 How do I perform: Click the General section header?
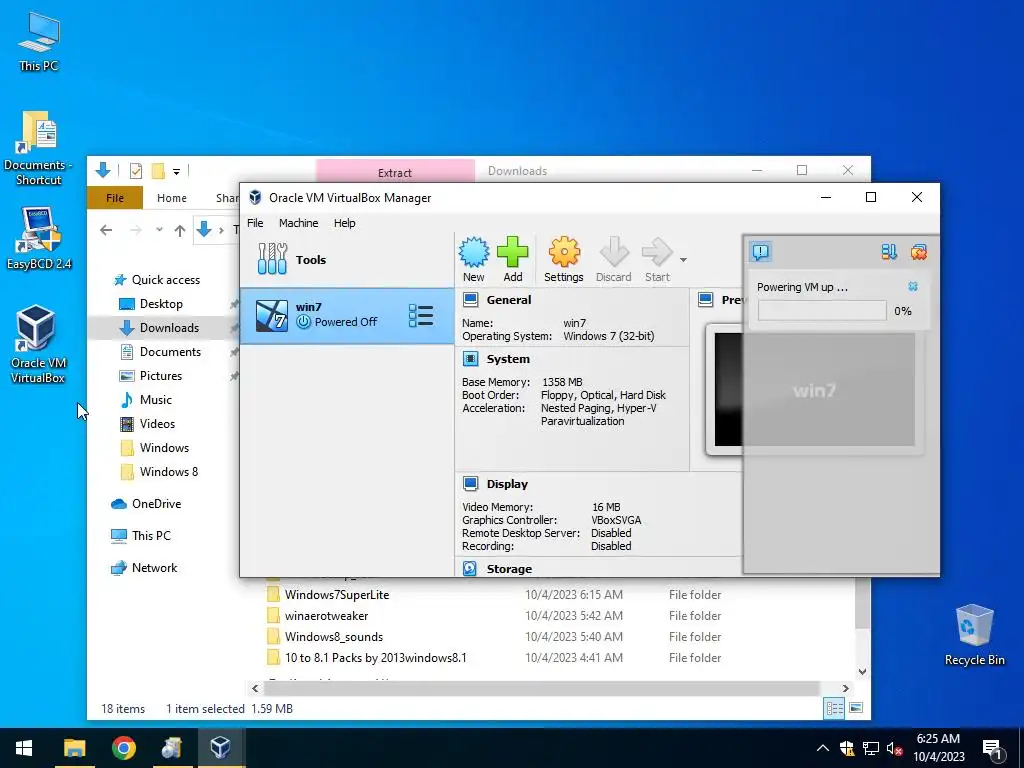pos(509,300)
